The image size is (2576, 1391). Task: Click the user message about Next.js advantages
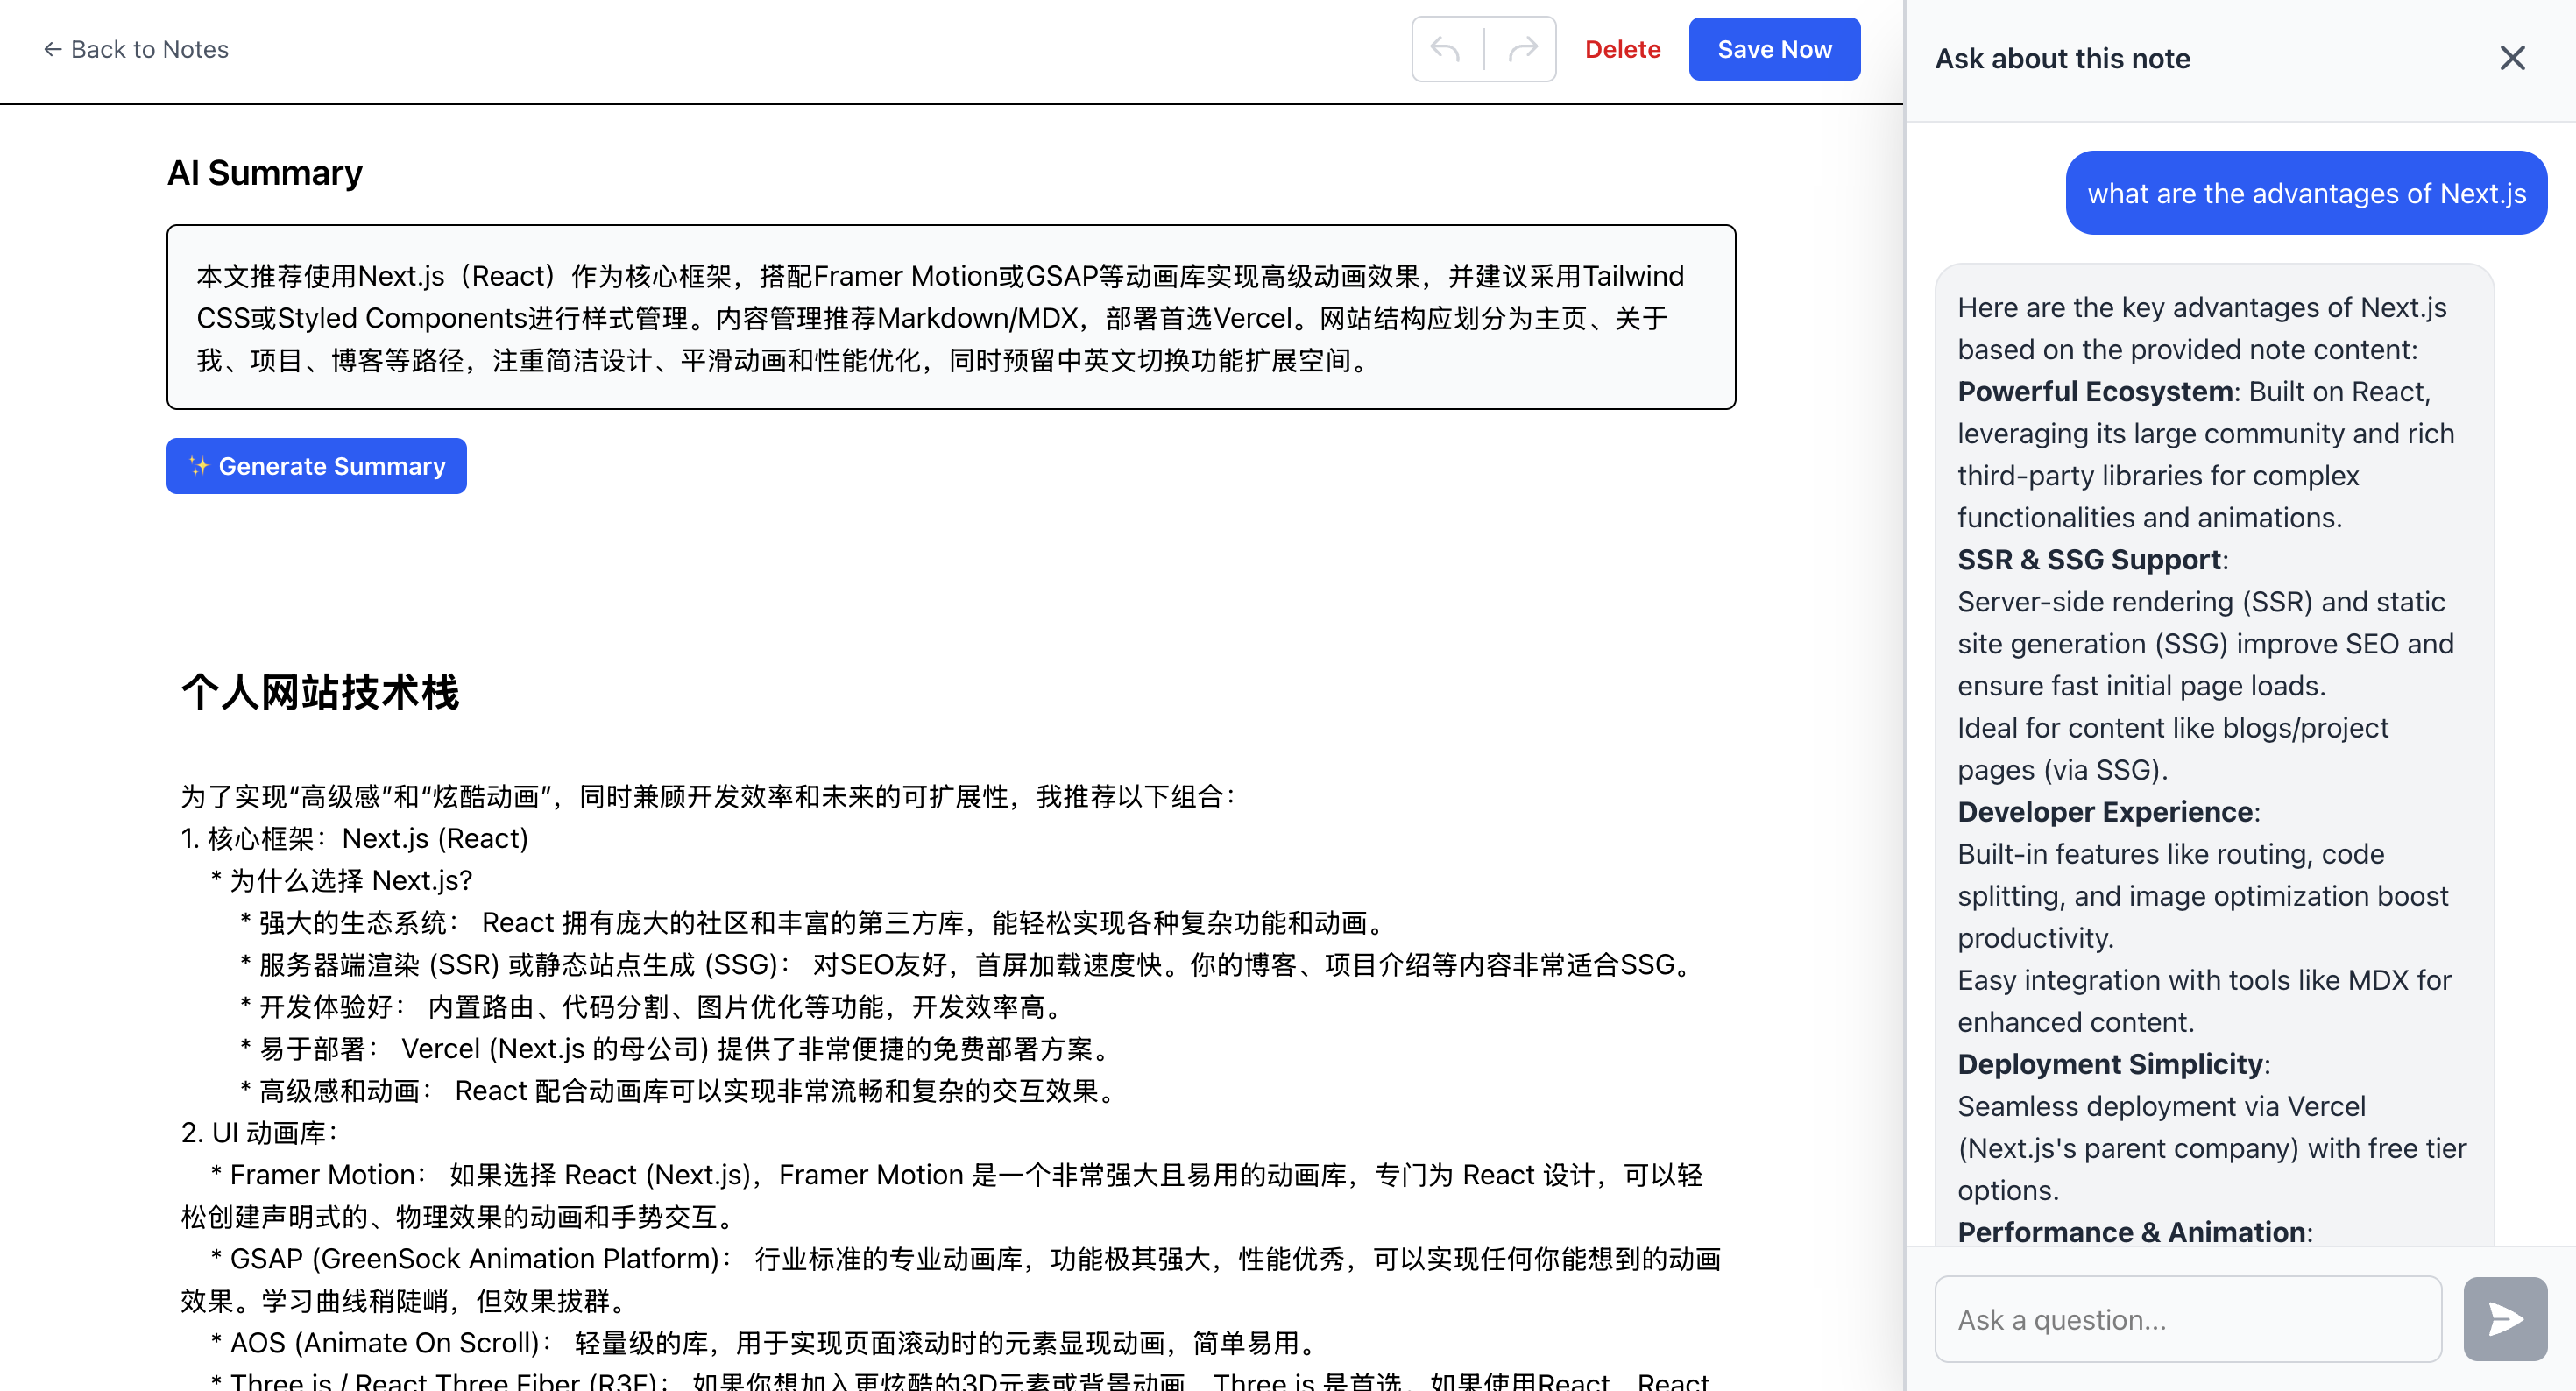pos(2305,193)
